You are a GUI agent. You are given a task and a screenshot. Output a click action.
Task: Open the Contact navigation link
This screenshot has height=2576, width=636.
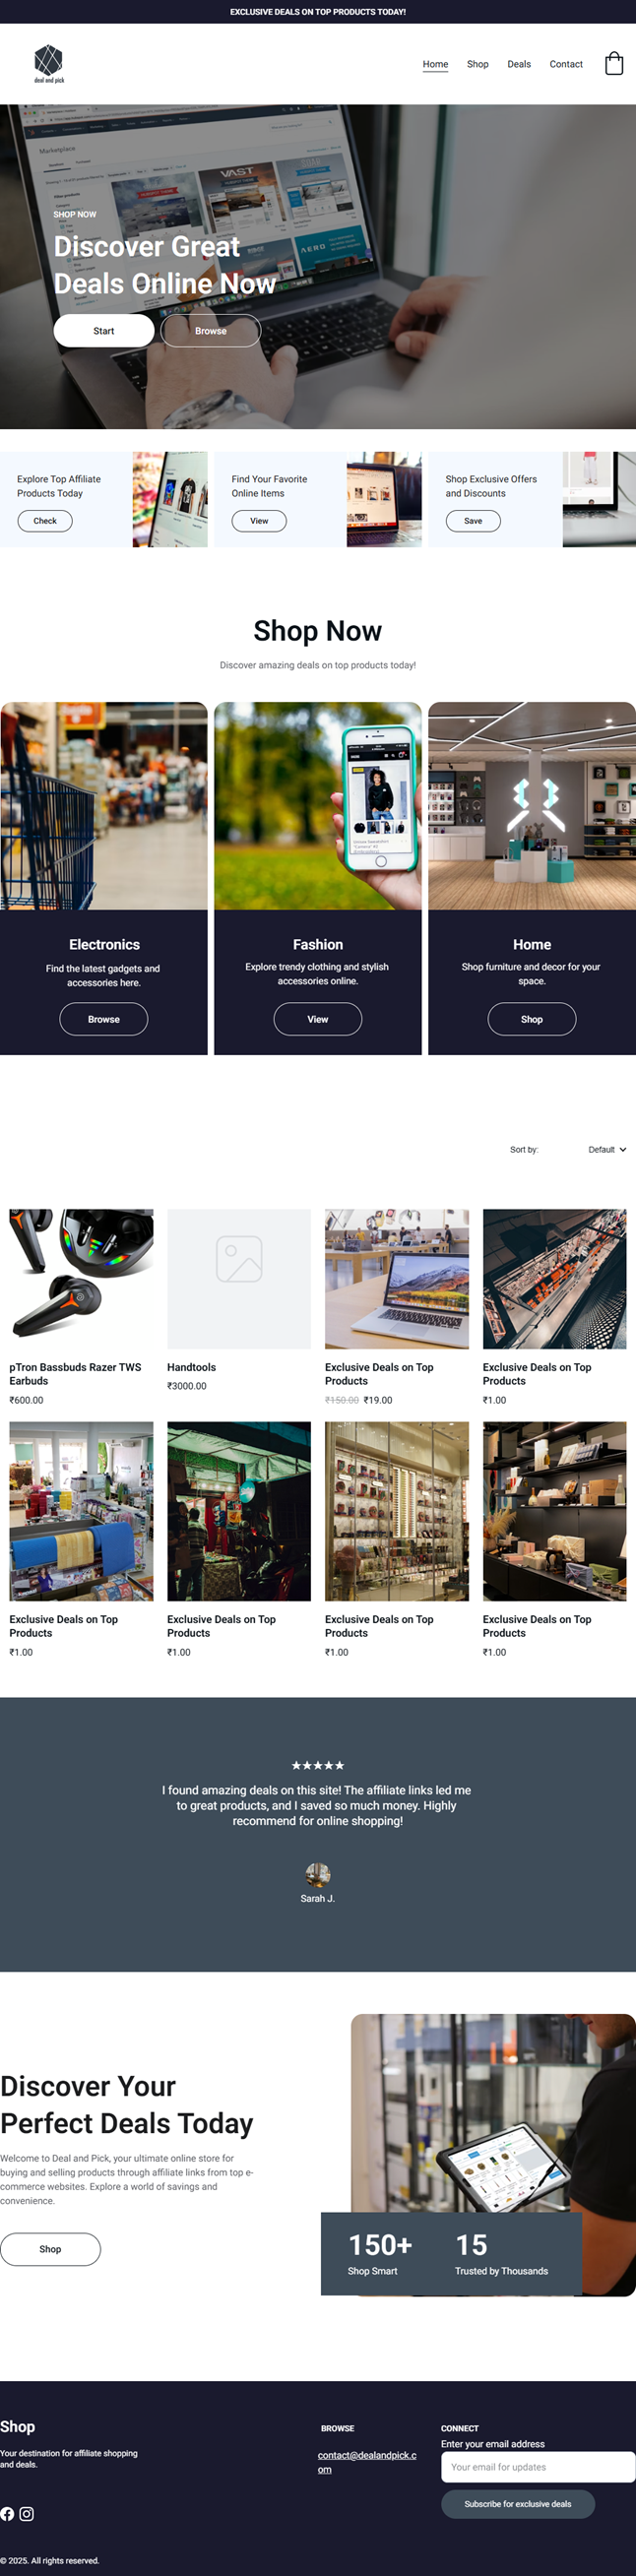point(566,64)
